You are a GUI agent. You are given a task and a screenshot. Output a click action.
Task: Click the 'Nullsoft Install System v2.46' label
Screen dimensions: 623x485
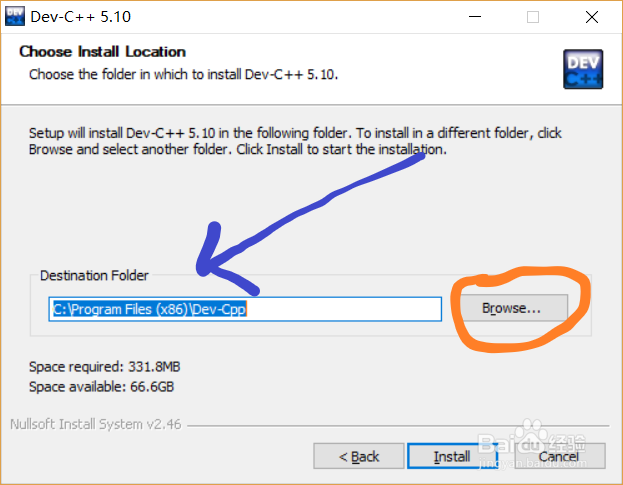point(96,424)
